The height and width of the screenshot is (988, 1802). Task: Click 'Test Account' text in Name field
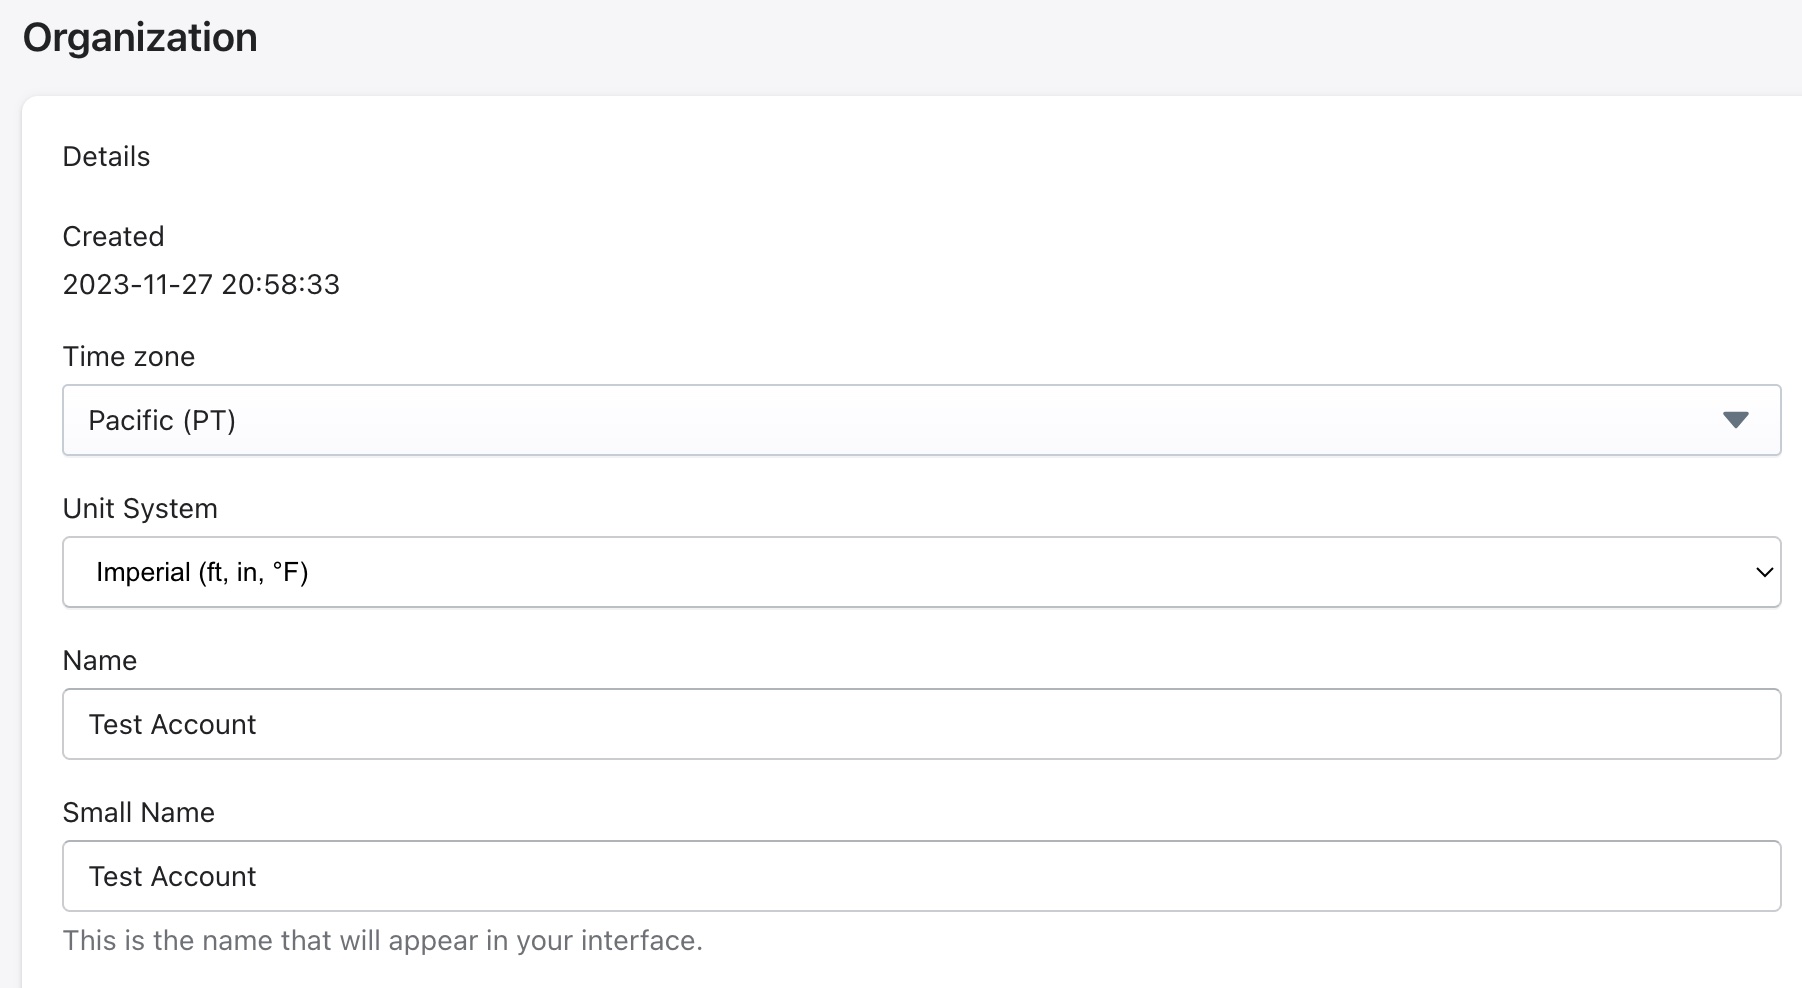172,724
